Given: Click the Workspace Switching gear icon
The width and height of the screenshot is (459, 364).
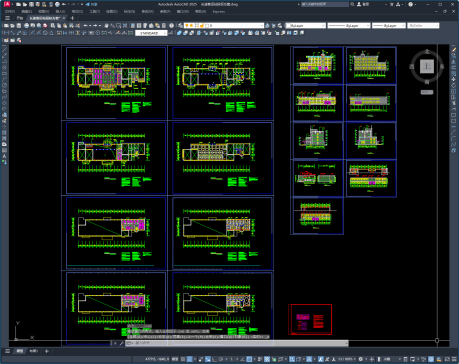Looking at the screenshot, I should pos(360,359).
